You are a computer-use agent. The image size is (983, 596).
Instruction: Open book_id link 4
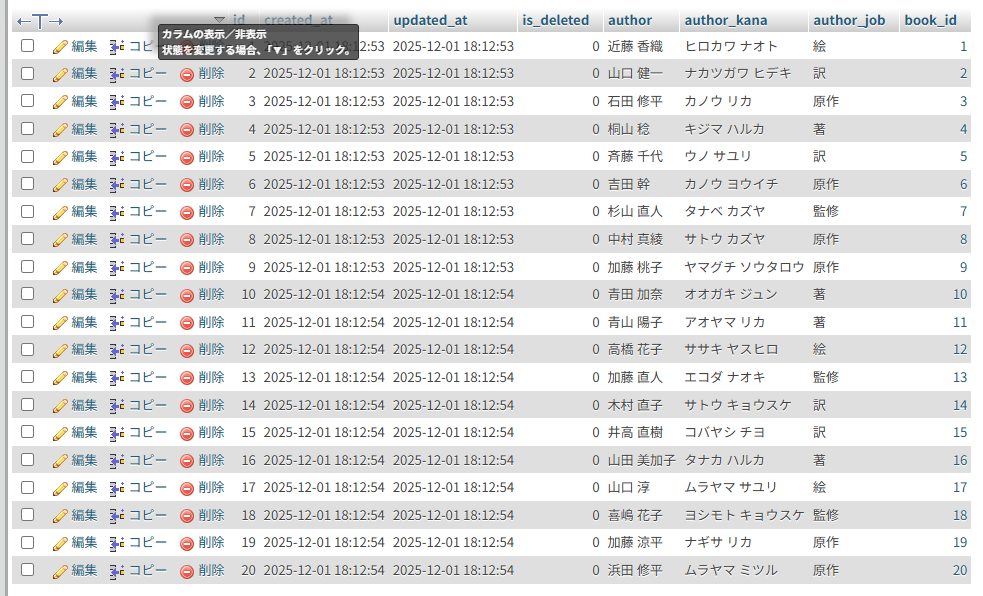[963, 129]
